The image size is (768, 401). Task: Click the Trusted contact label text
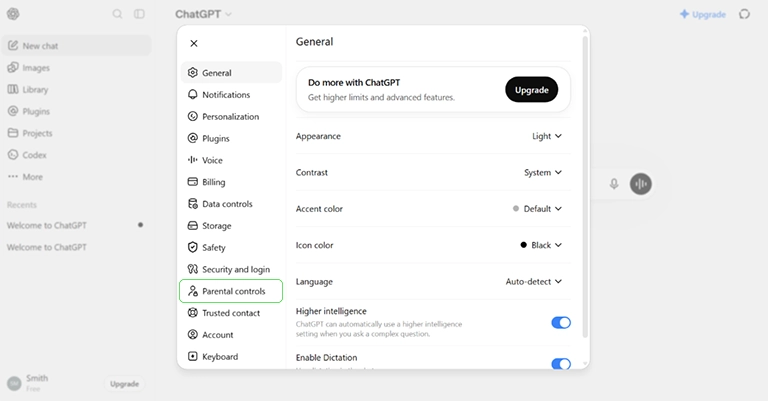[231, 313]
